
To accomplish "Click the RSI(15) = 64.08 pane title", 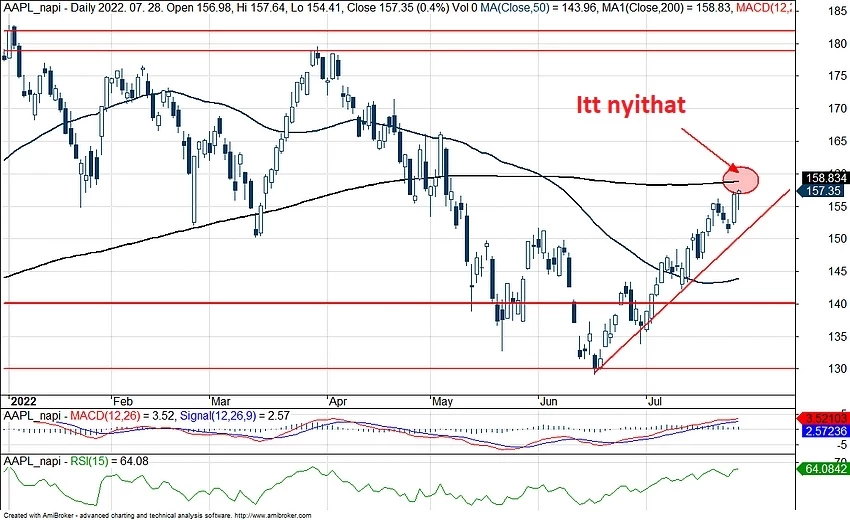I will point(110,461).
